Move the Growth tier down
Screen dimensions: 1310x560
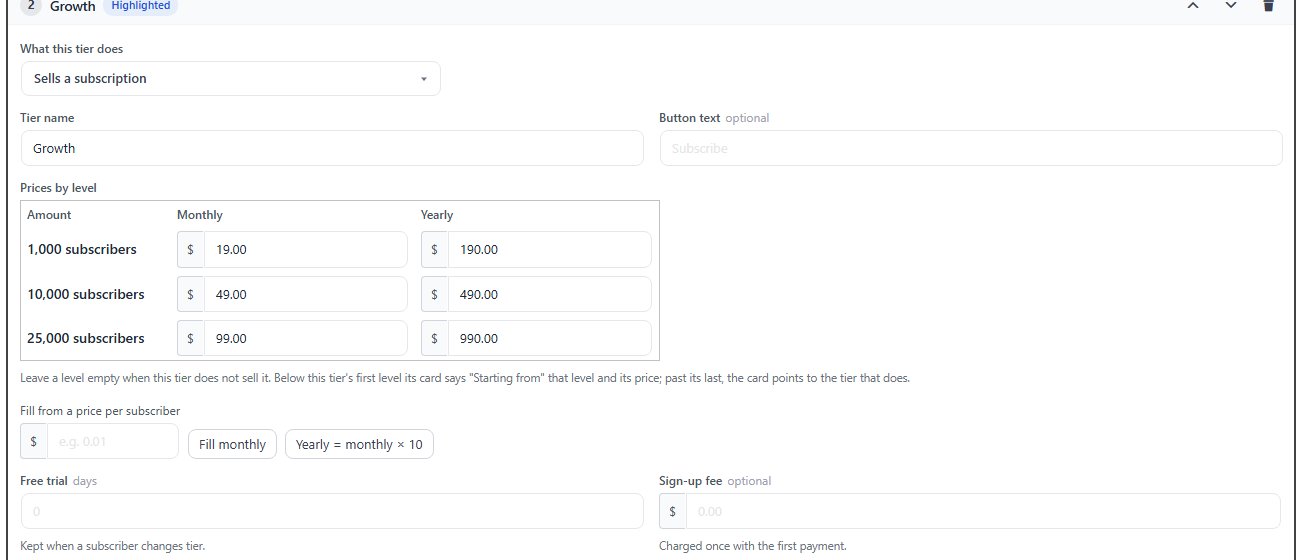pos(1231,6)
